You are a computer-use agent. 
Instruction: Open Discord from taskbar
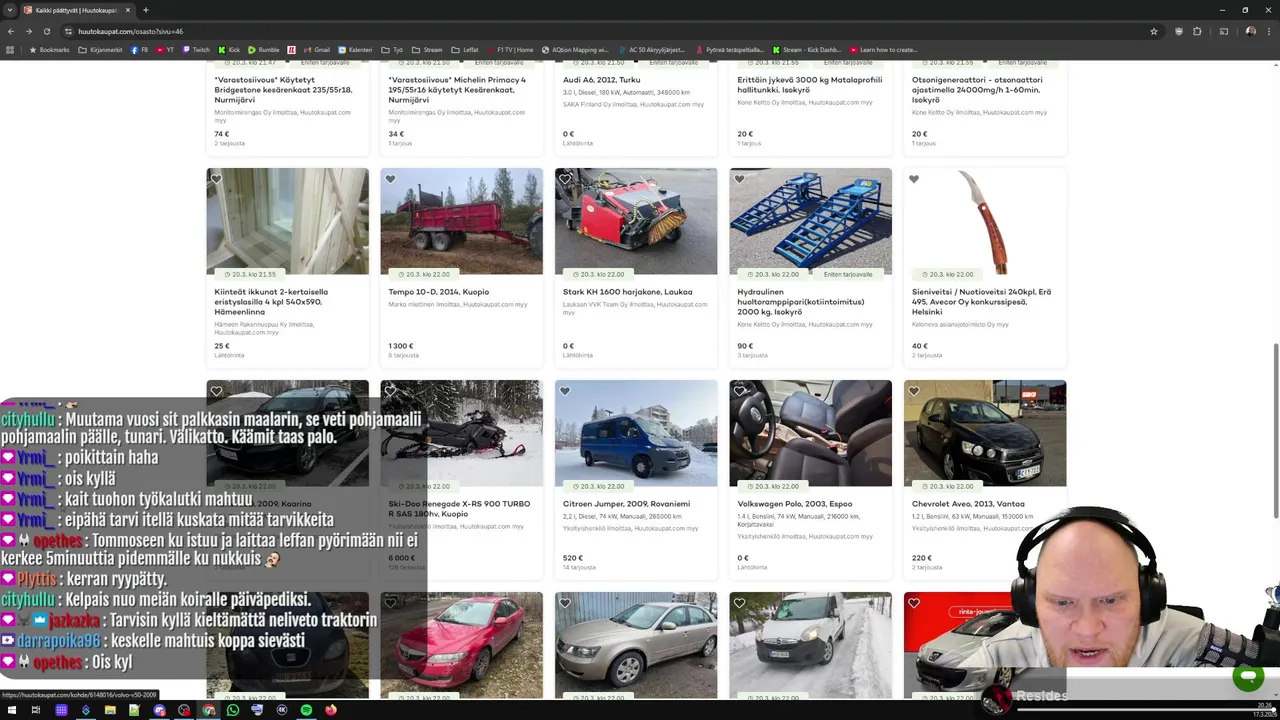pyautogui.click(x=159, y=710)
